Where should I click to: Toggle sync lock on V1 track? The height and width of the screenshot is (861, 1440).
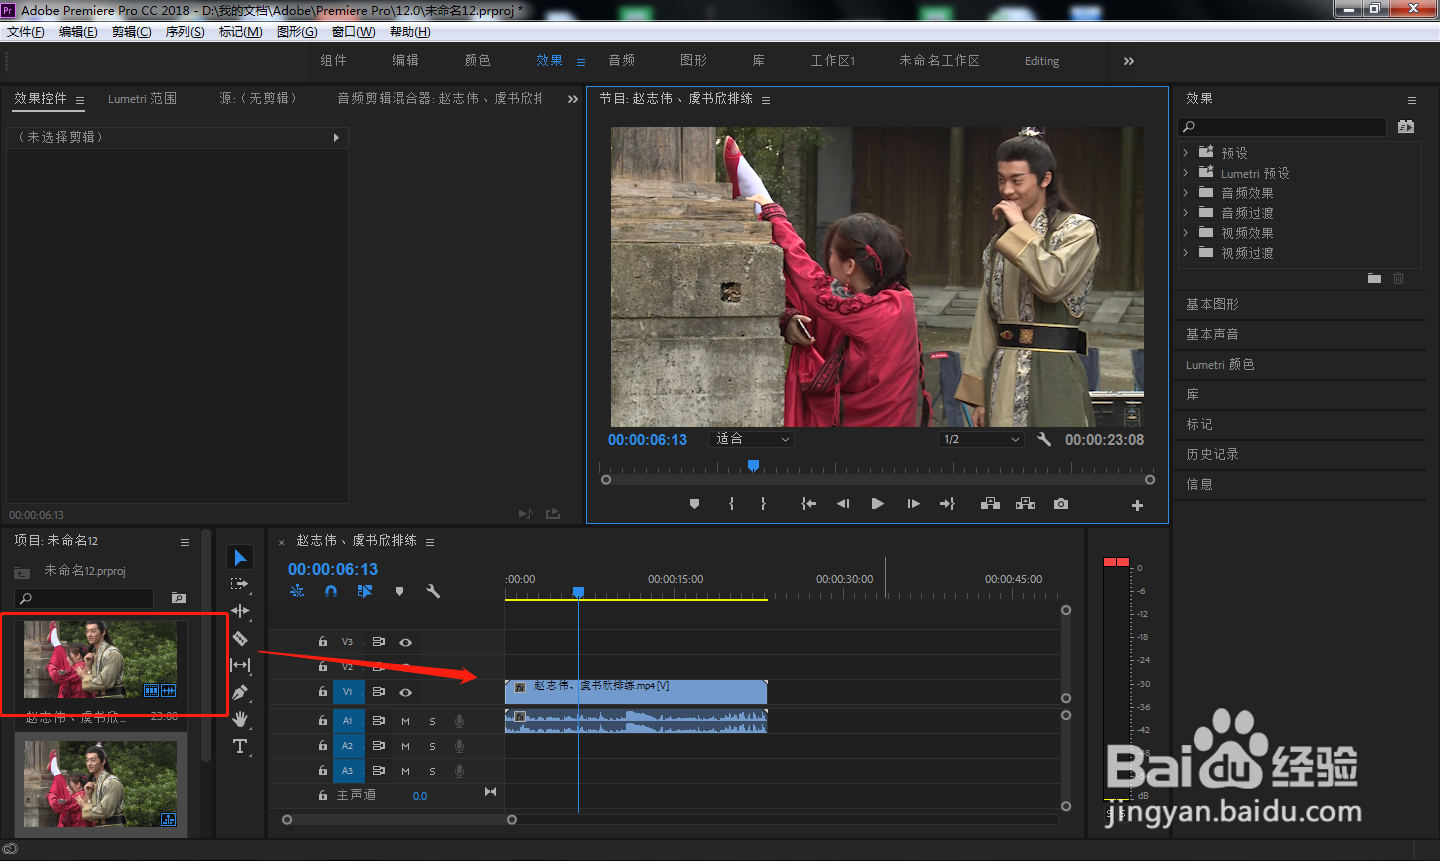tap(378, 692)
